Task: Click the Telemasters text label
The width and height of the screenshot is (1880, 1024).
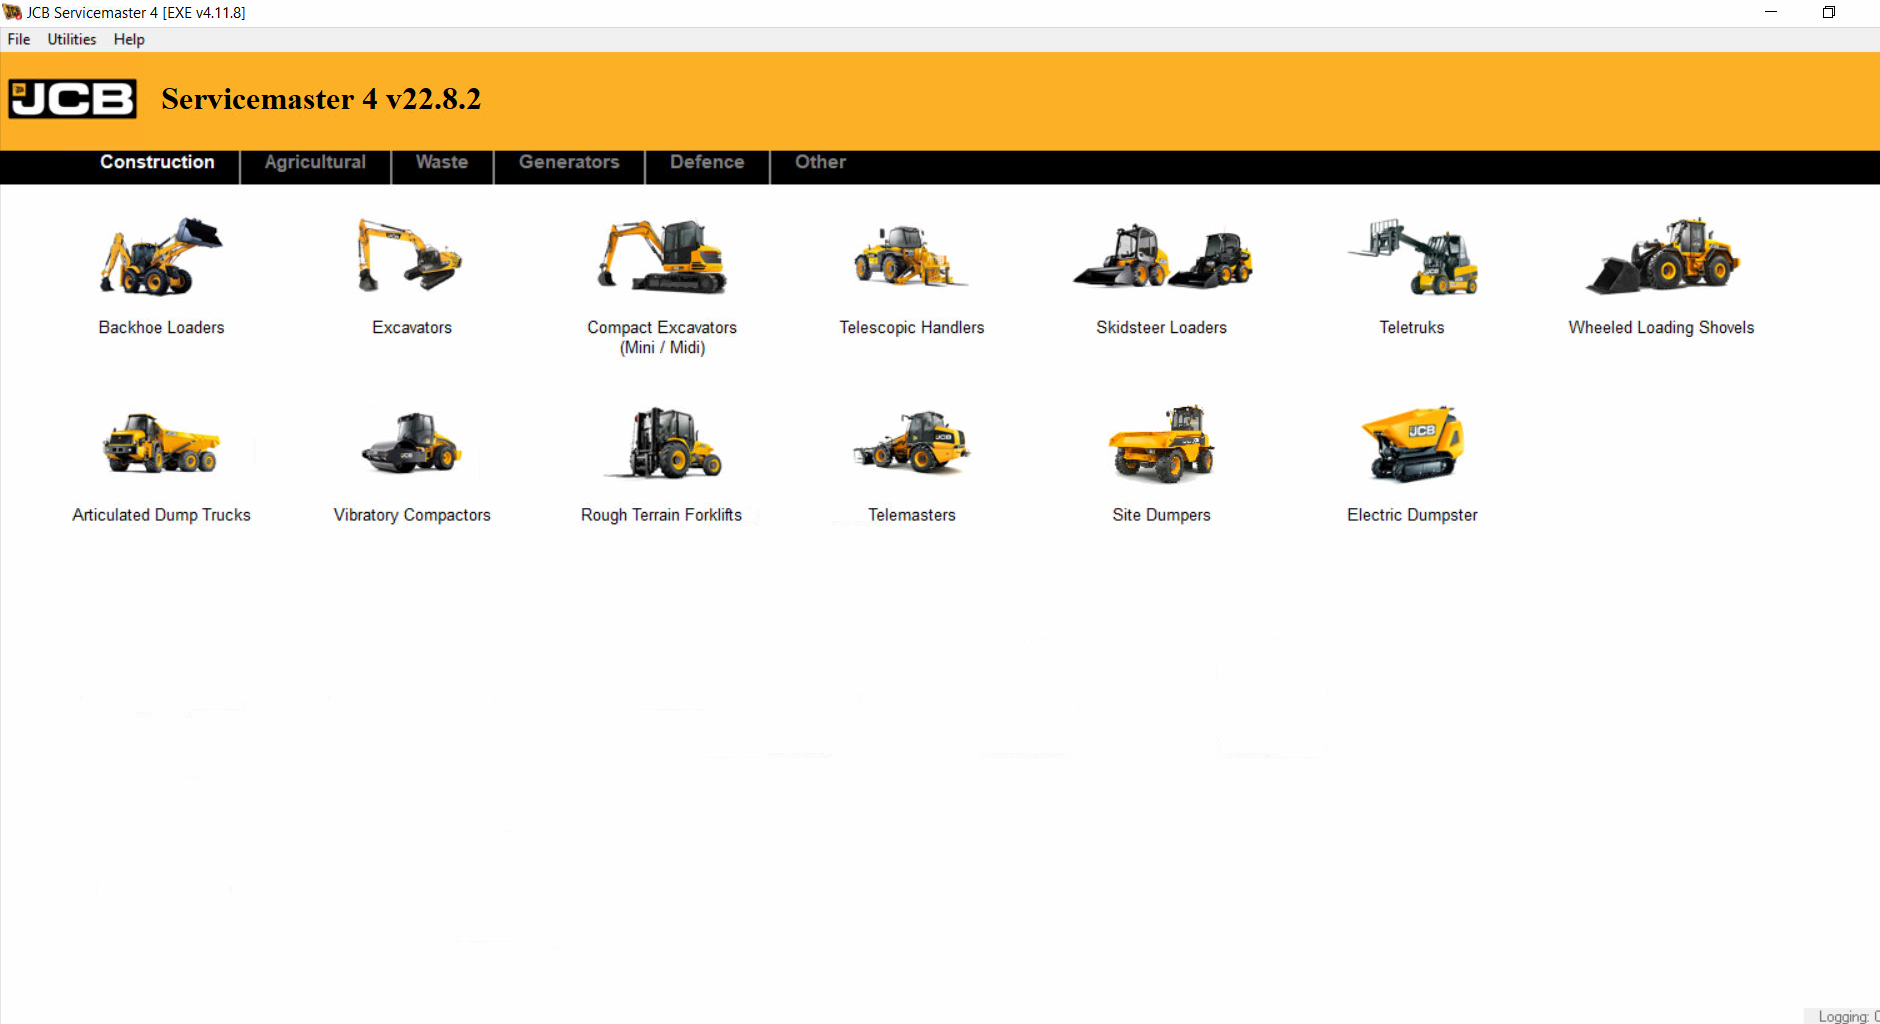Action: click(x=912, y=514)
